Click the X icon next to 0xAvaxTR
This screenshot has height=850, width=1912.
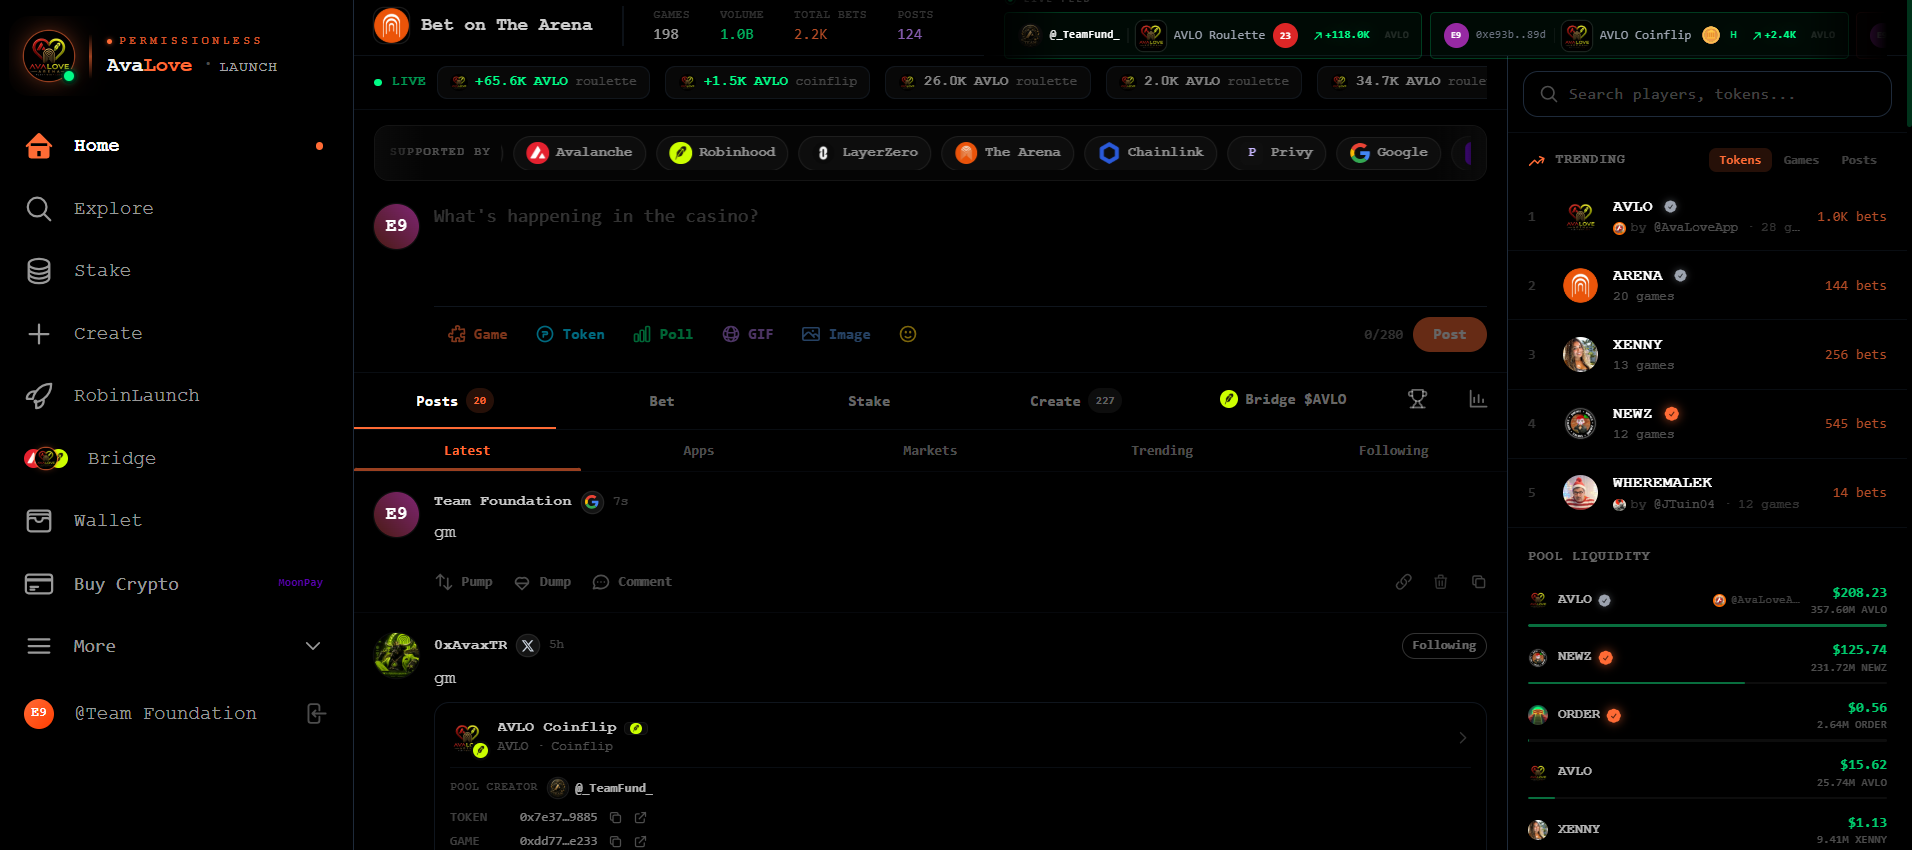(x=528, y=646)
